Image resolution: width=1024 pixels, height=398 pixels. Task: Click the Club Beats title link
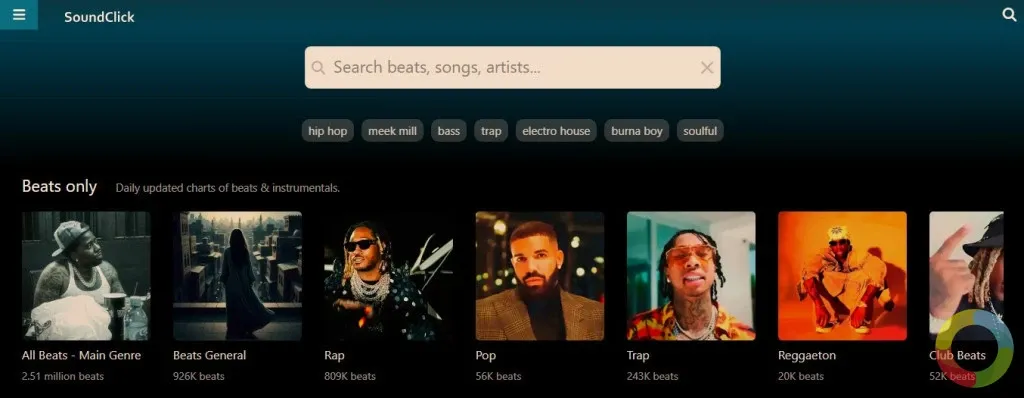pos(957,356)
